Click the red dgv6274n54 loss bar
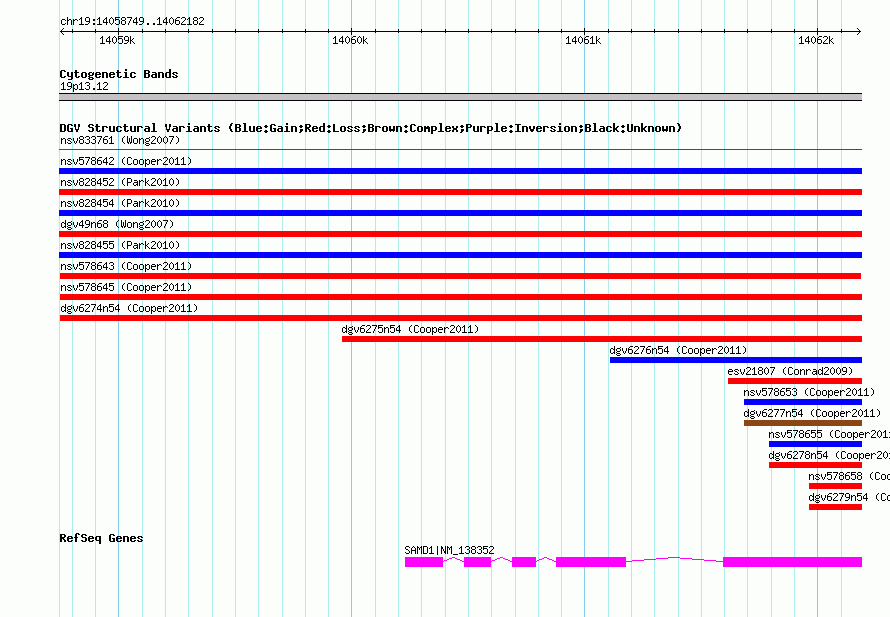The height and width of the screenshot is (617, 890). coord(460,318)
